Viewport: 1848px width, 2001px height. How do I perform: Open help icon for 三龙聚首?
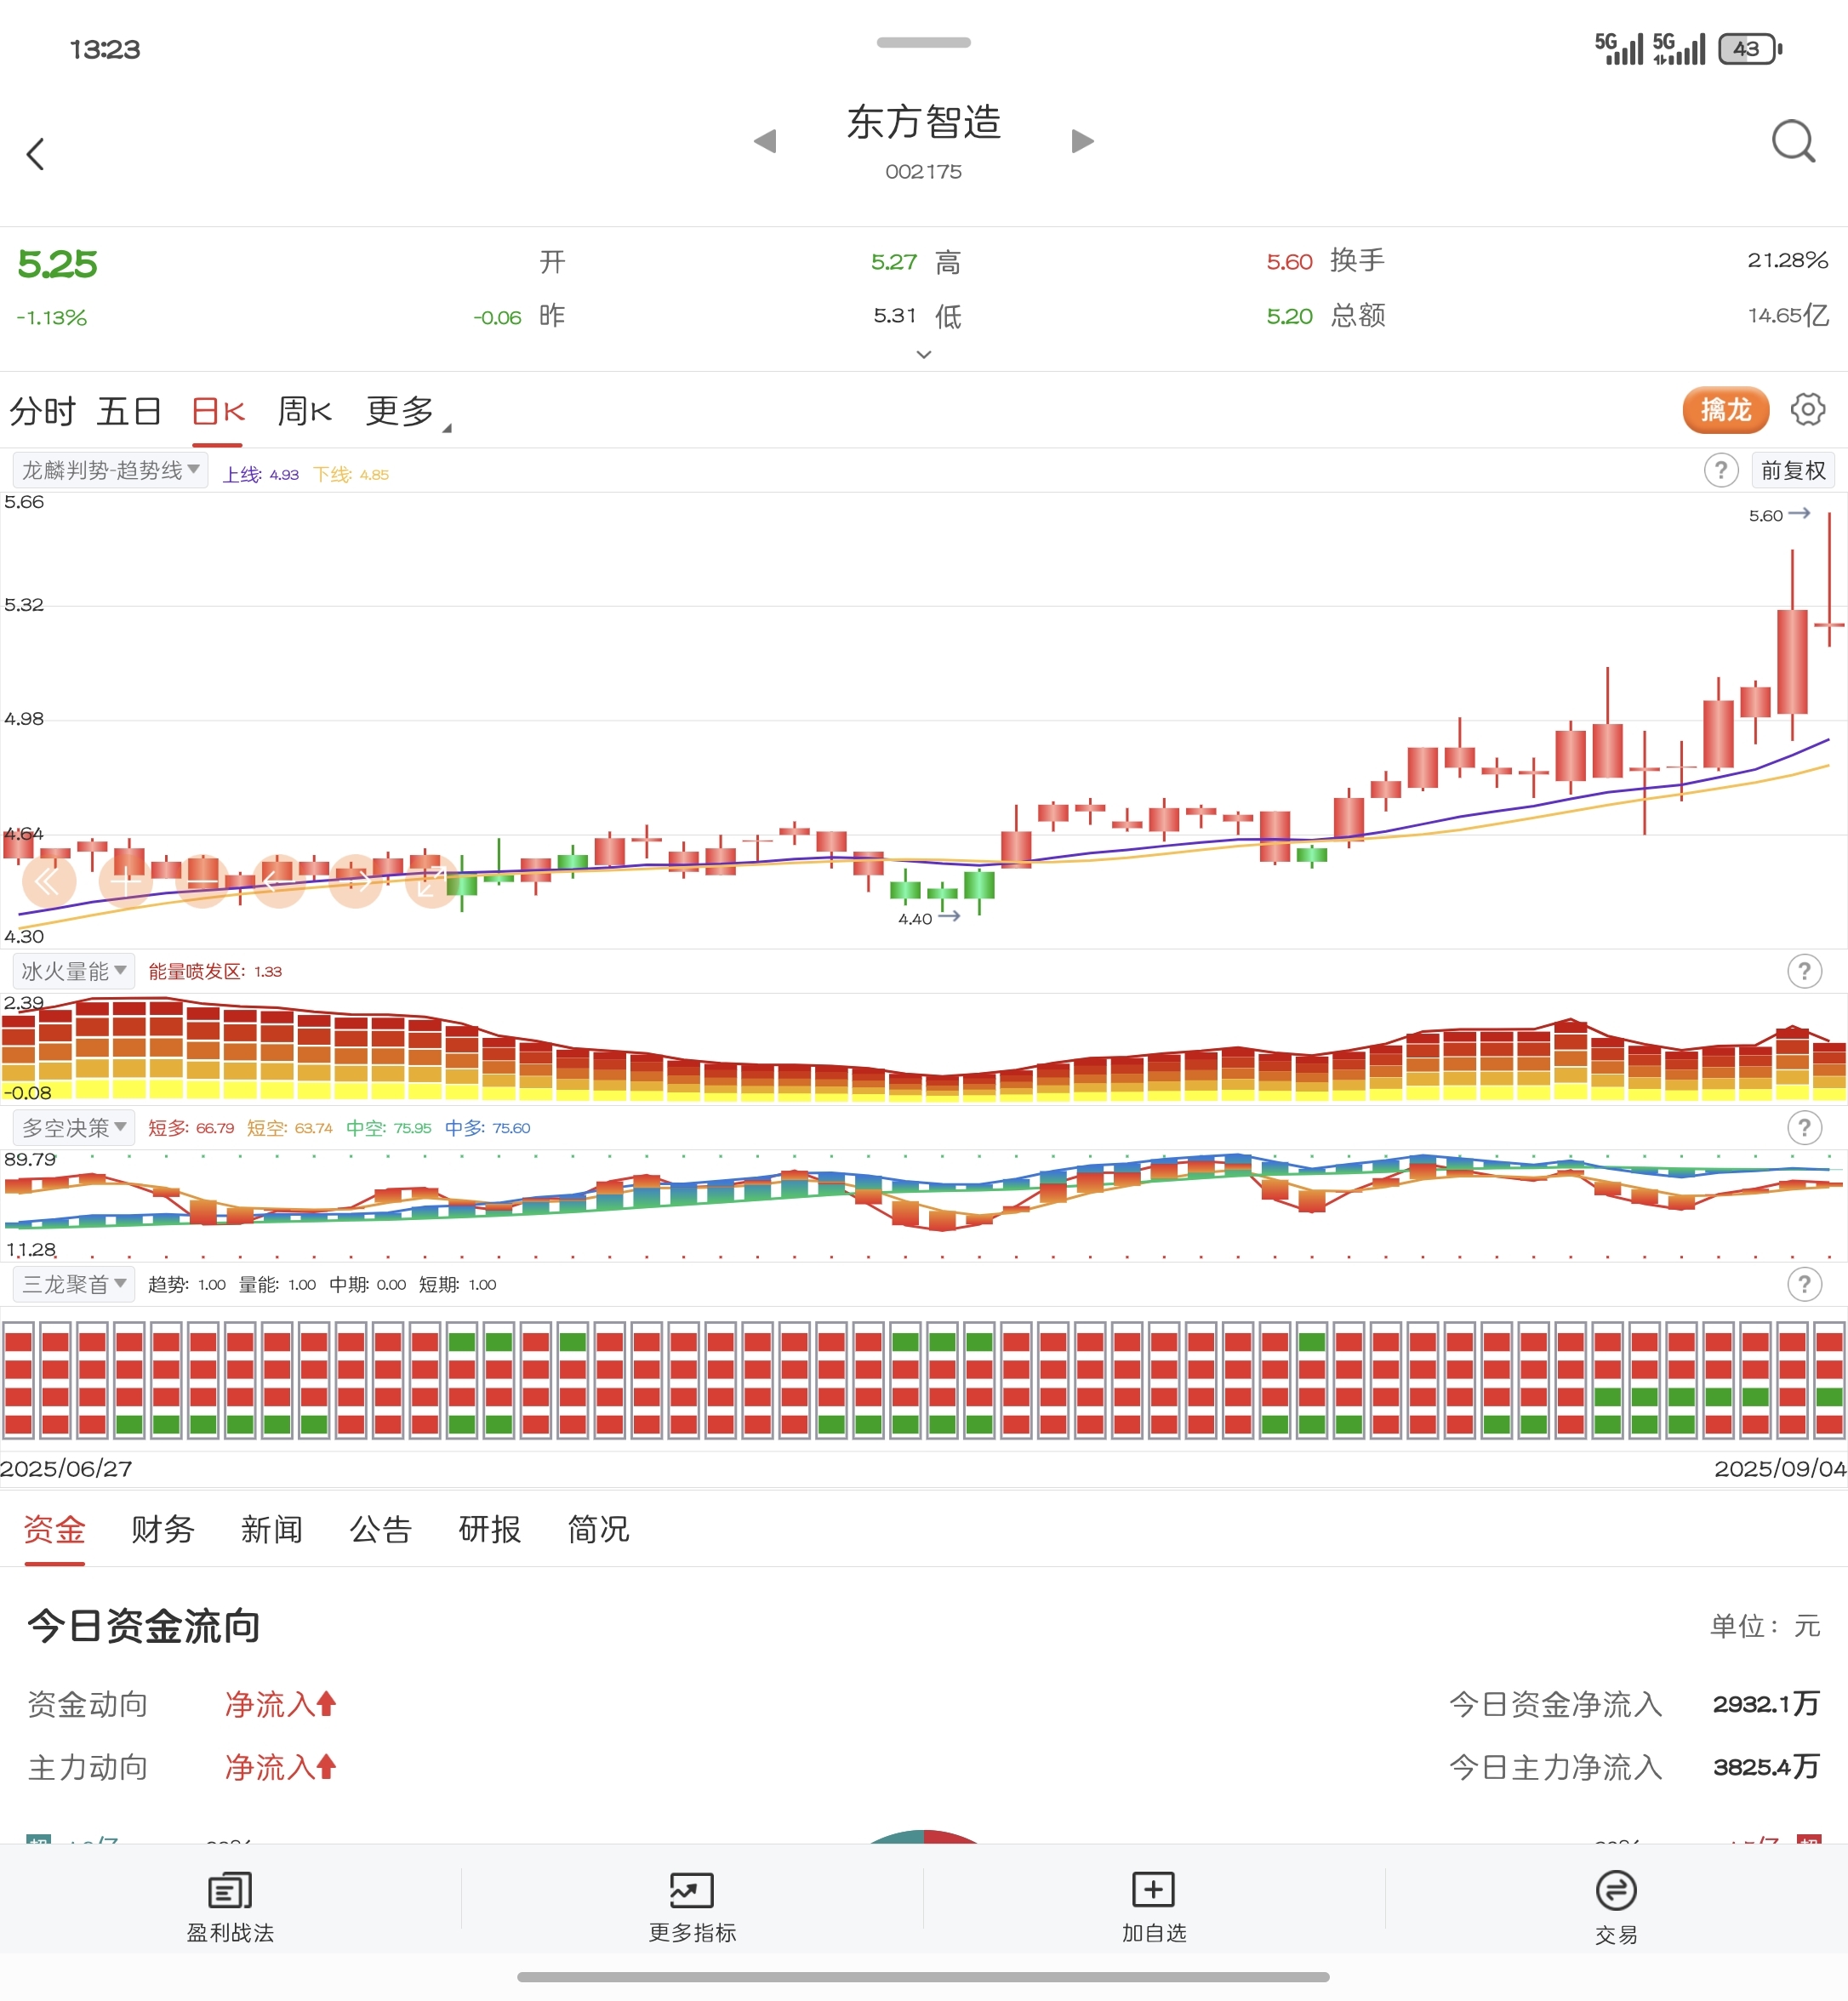point(1804,1284)
